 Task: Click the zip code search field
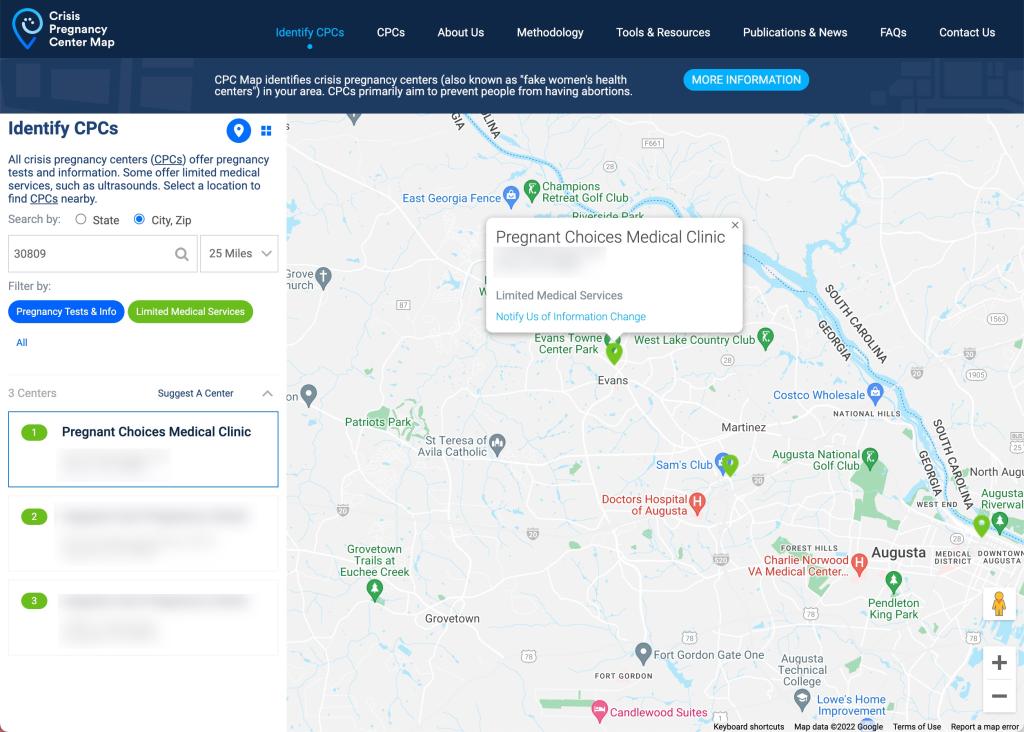click(90, 254)
